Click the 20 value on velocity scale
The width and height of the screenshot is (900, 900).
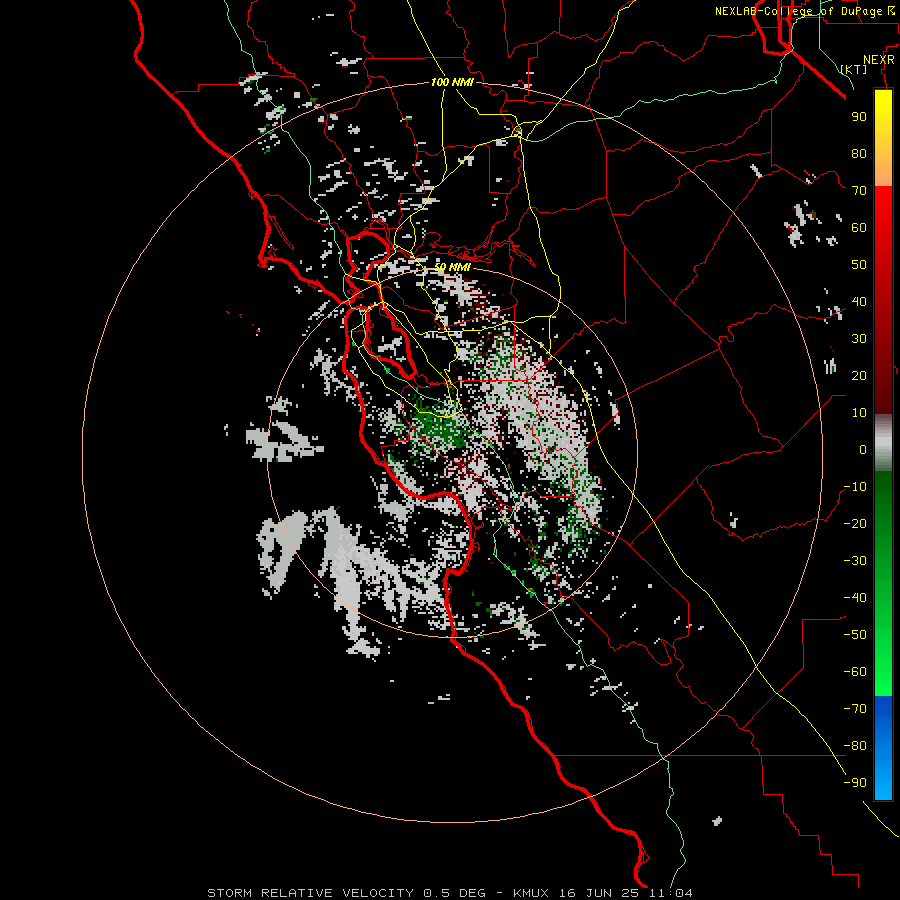859,375
